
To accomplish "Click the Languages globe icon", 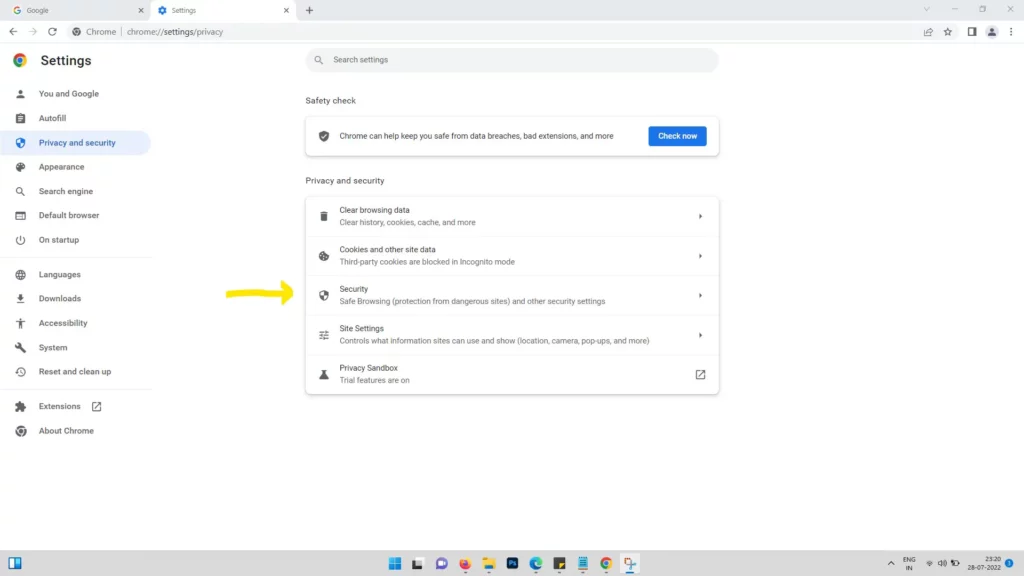I will [x=20, y=274].
